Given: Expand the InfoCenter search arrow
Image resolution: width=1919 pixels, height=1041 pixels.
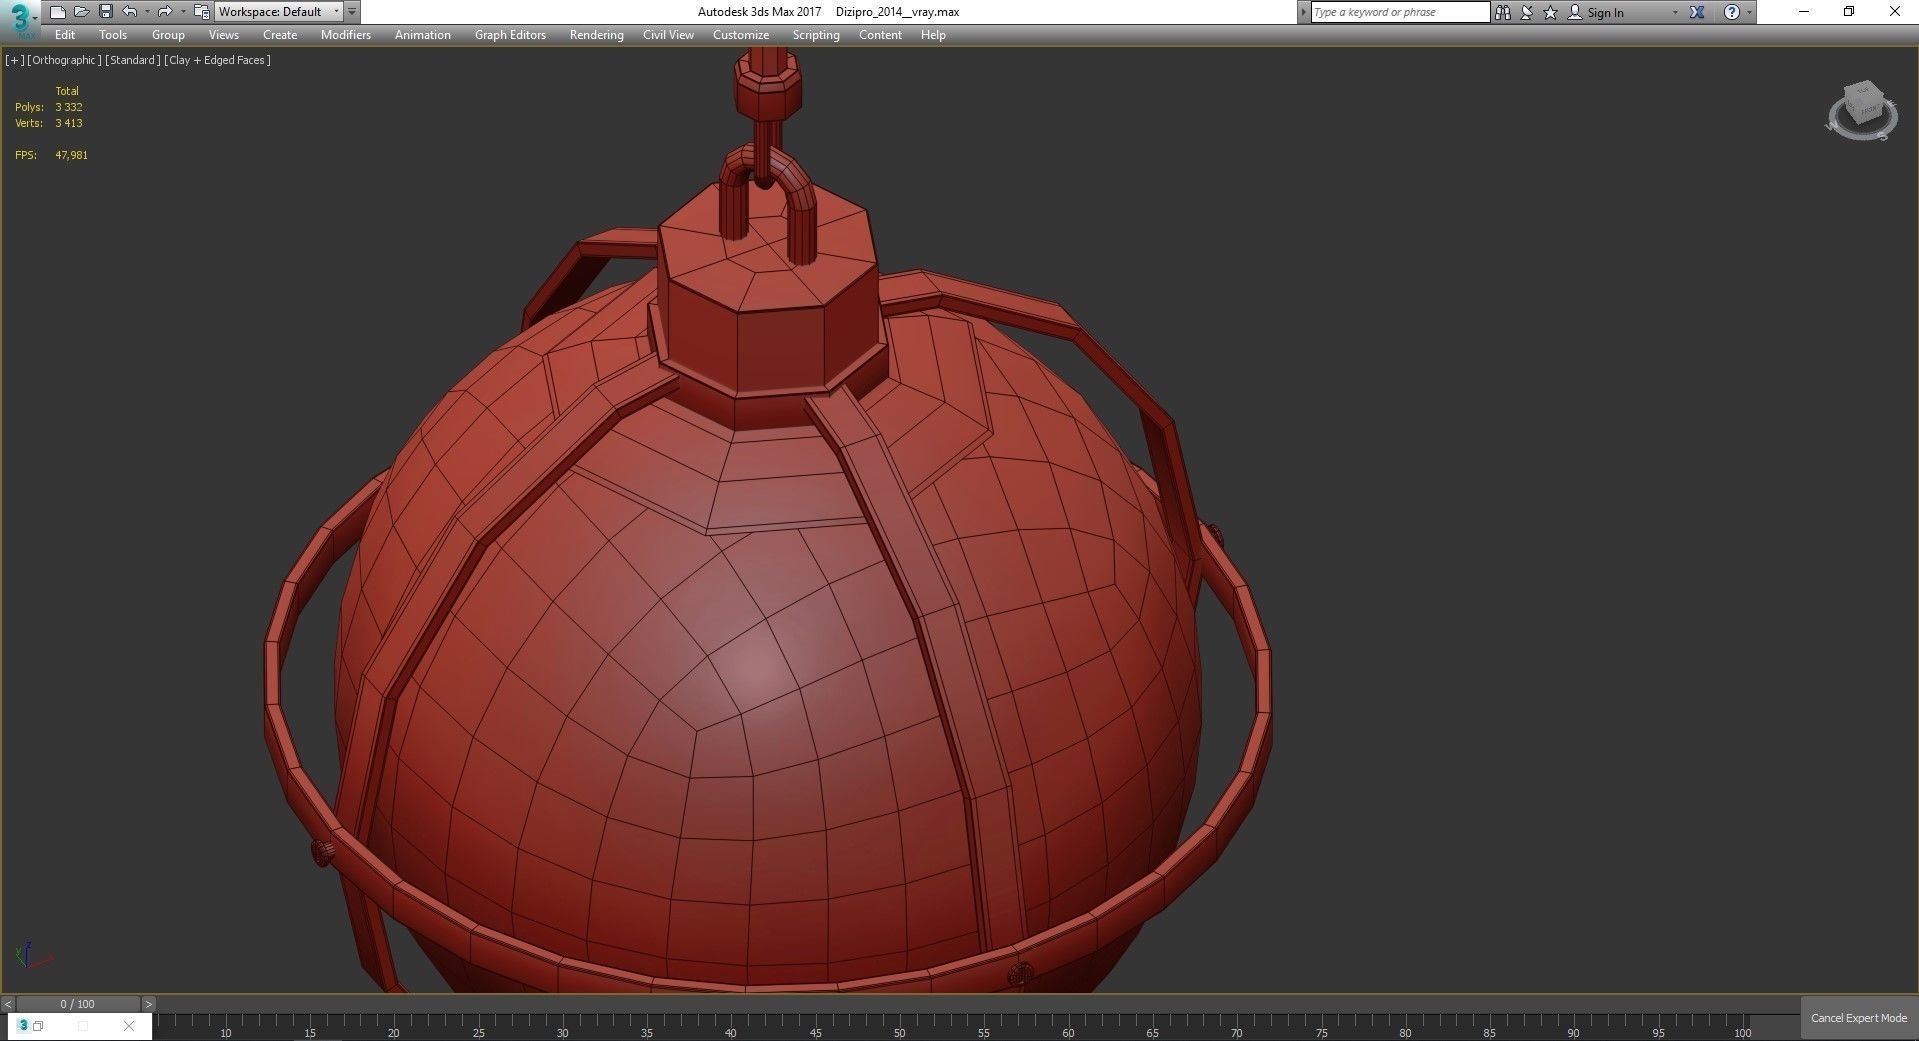Looking at the screenshot, I should tap(1304, 12).
